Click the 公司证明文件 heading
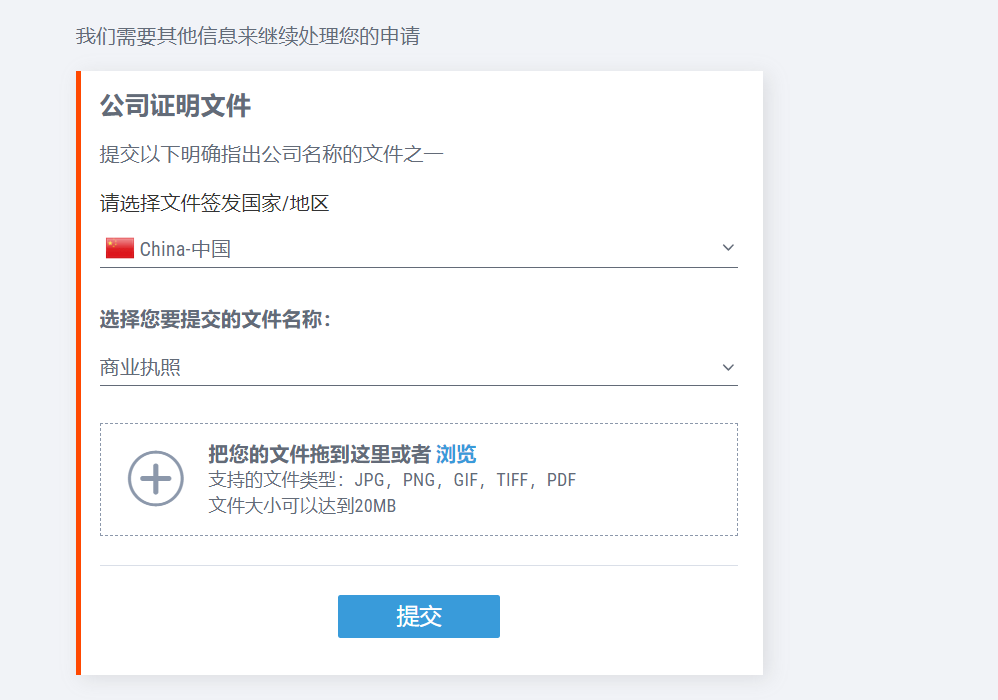998x700 pixels. click(x=176, y=106)
